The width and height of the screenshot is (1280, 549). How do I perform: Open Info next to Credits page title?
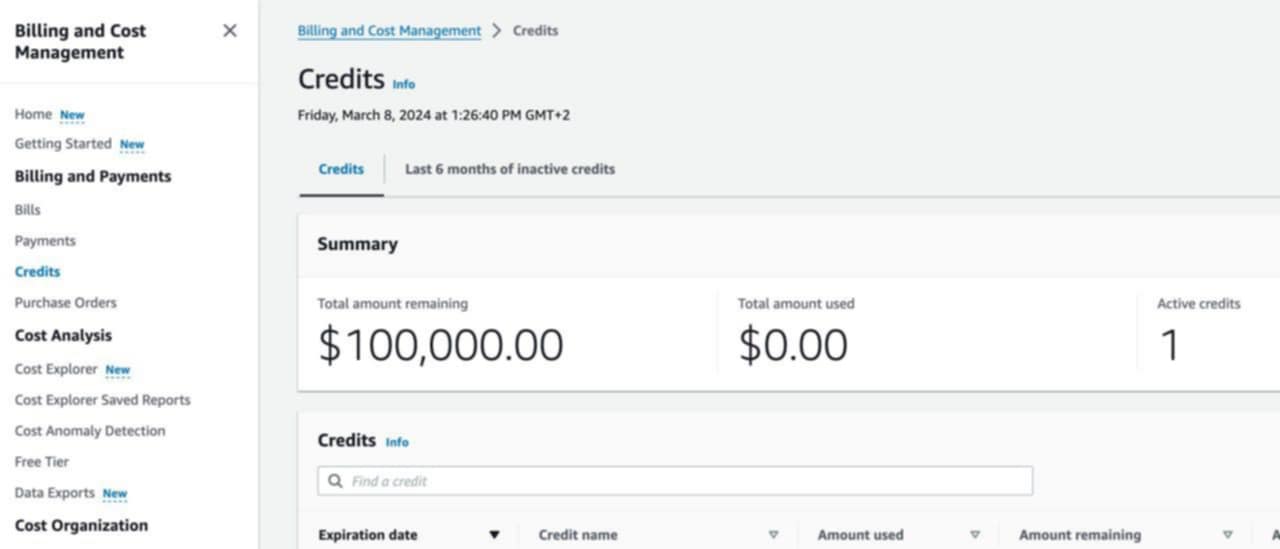point(403,84)
